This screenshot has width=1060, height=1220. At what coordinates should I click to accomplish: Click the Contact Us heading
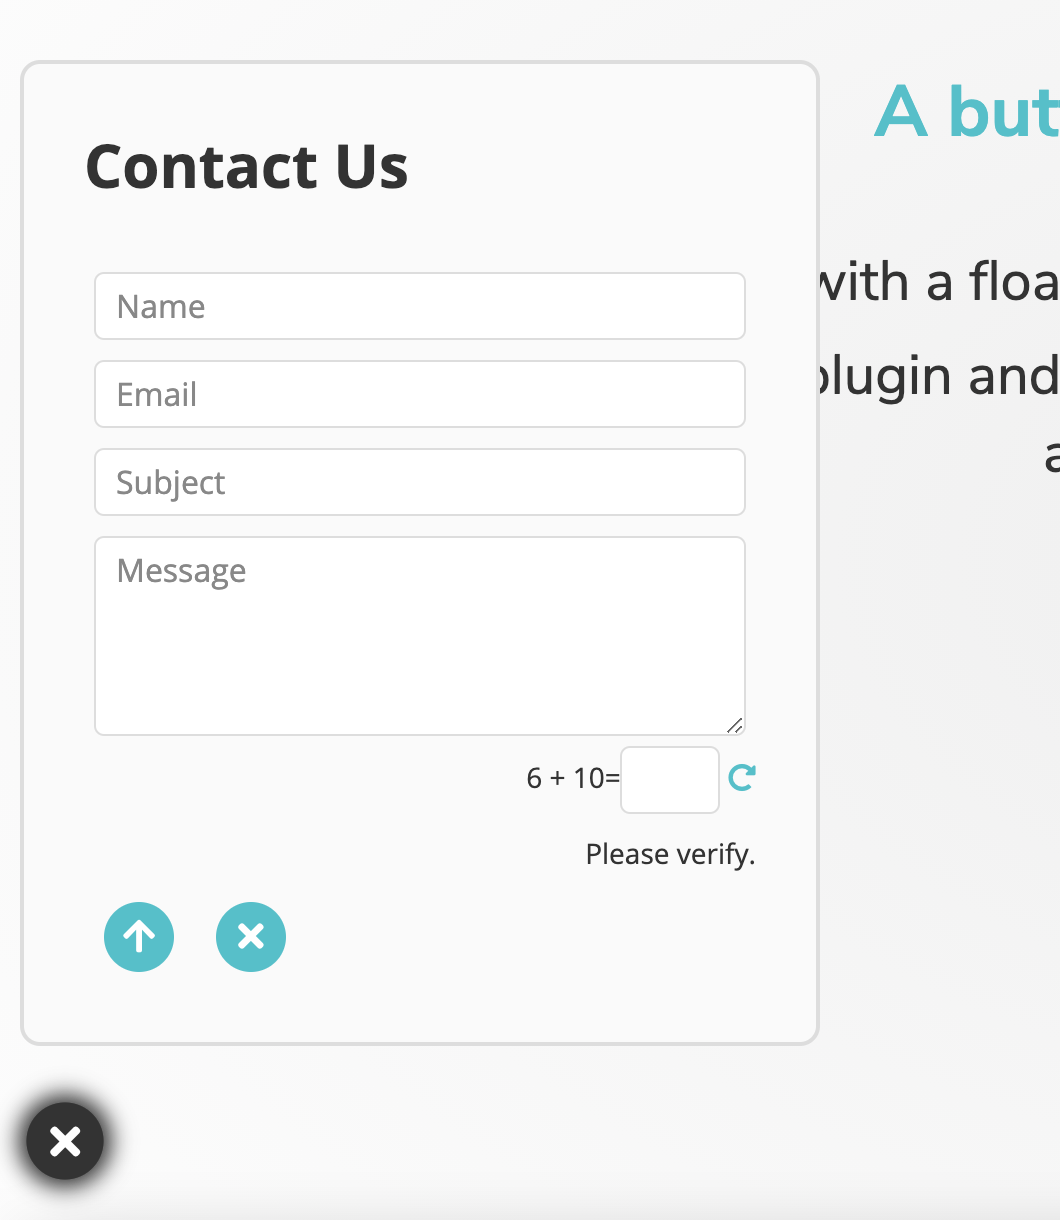(247, 166)
